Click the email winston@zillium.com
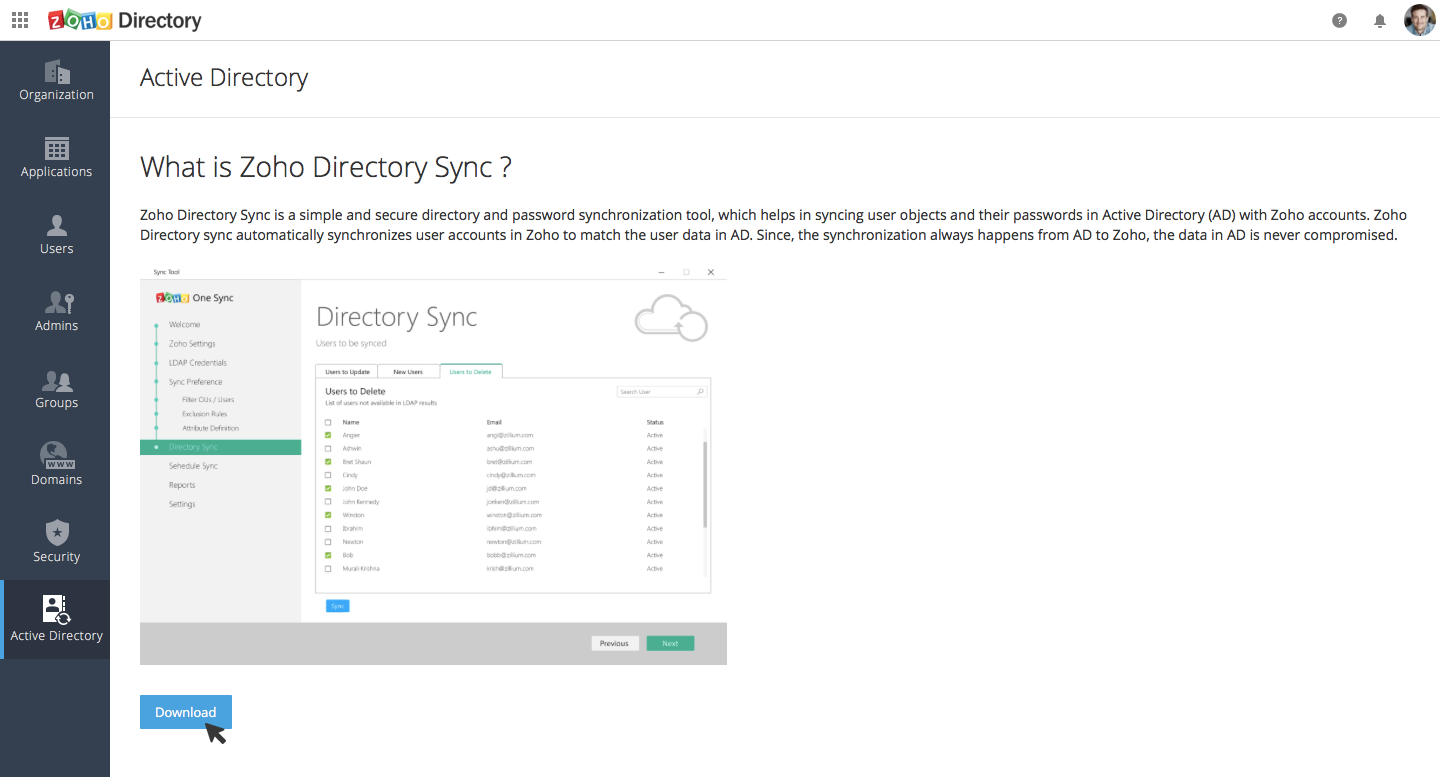The height and width of the screenshot is (777, 1440). click(x=513, y=515)
